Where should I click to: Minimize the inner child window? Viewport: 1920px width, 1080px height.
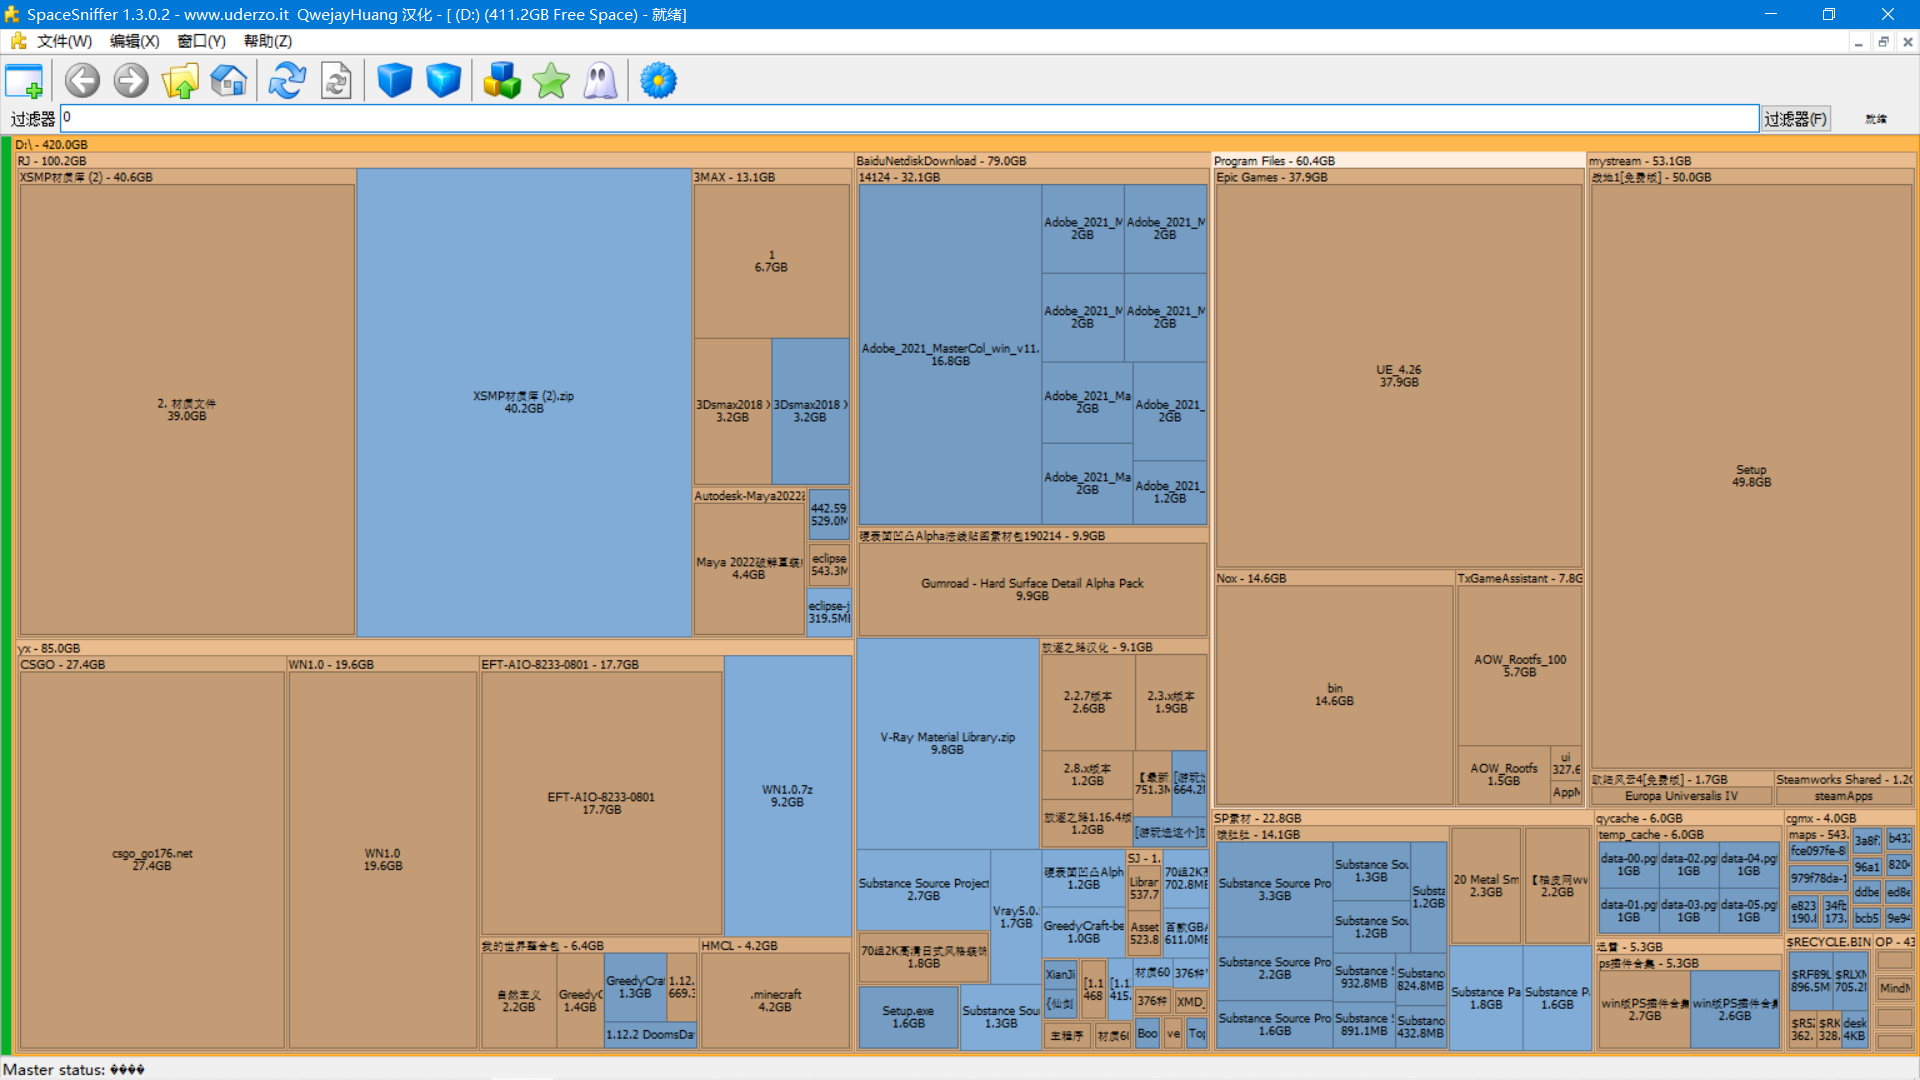tap(1858, 42)
